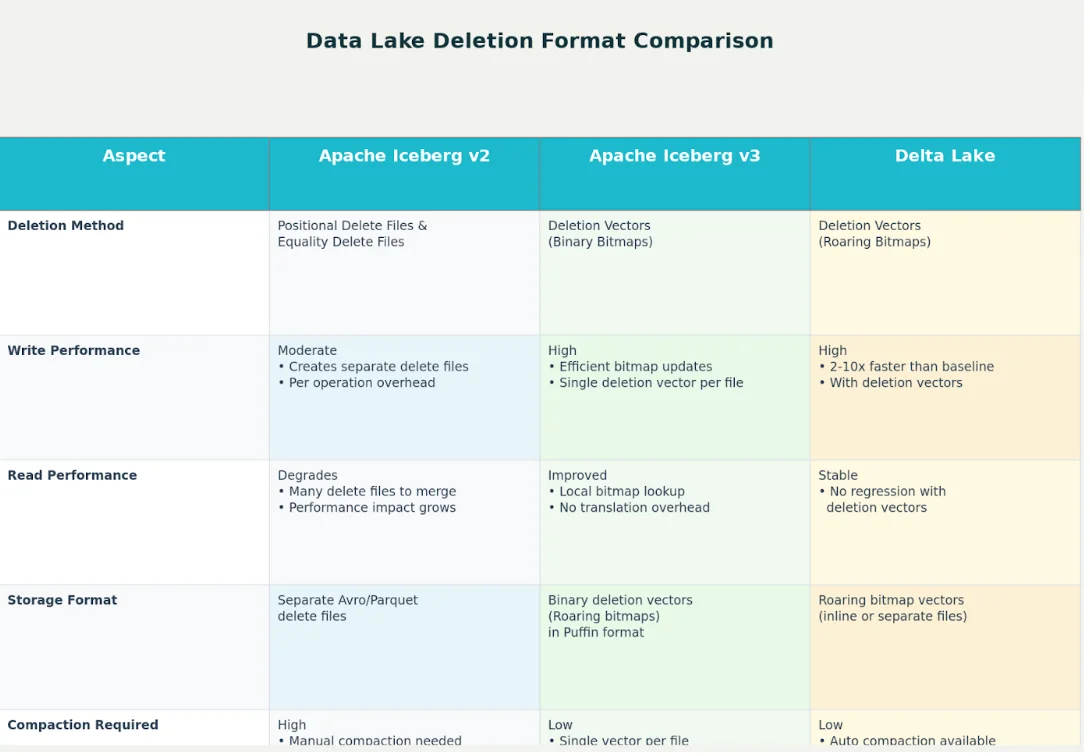Click the Apache Iceberg v2 column header
The image size is (1090, 756).
(404, 156)
